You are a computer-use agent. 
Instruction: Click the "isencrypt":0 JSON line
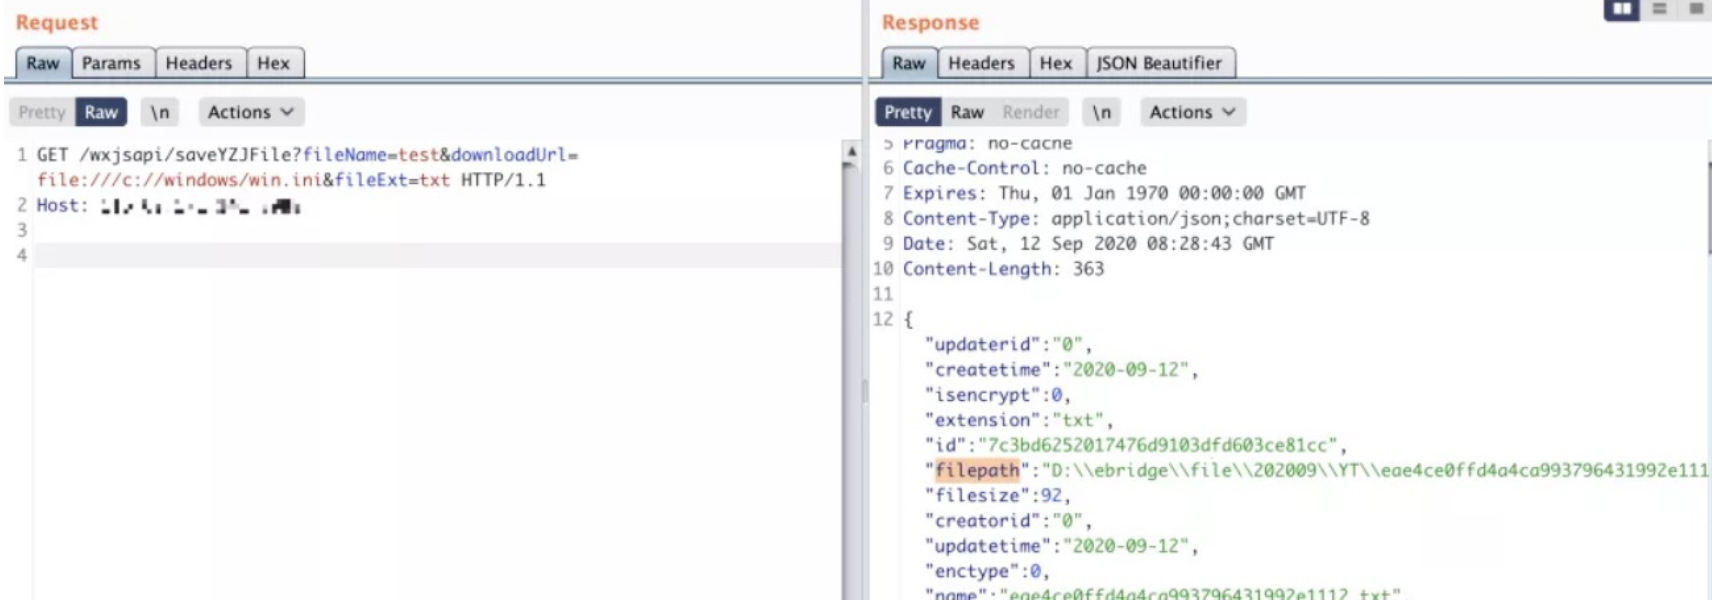[997, 395]
